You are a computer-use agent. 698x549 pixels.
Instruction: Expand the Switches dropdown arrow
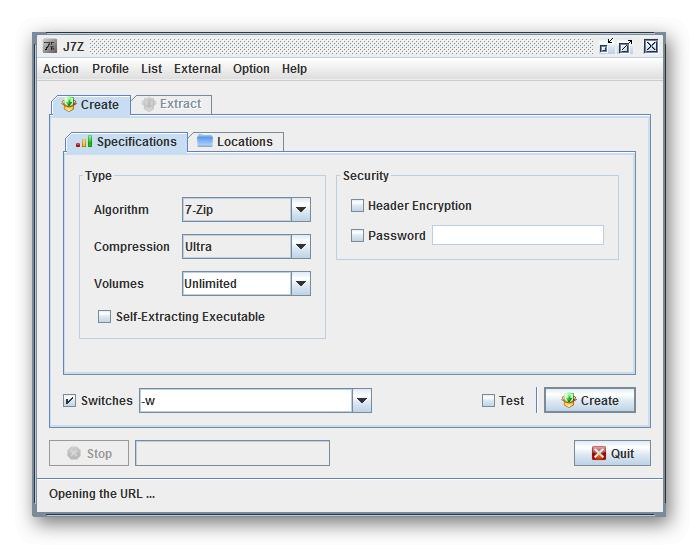362,401
